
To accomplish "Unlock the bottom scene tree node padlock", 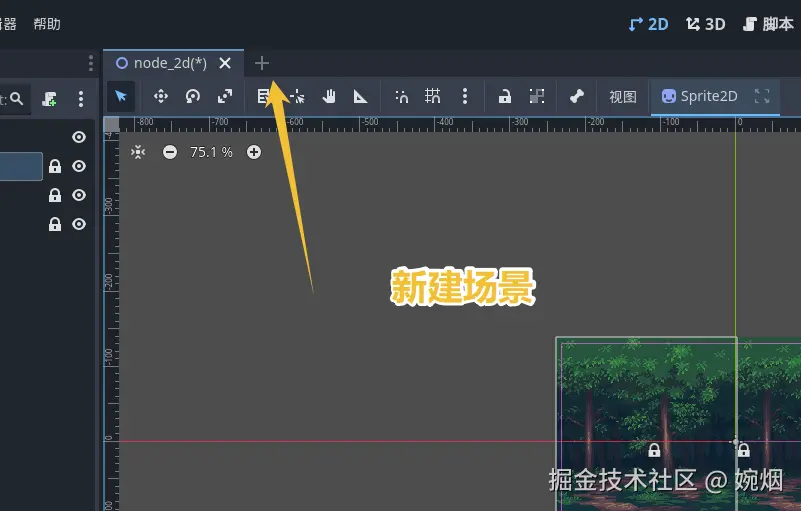I will coord(55,224).
